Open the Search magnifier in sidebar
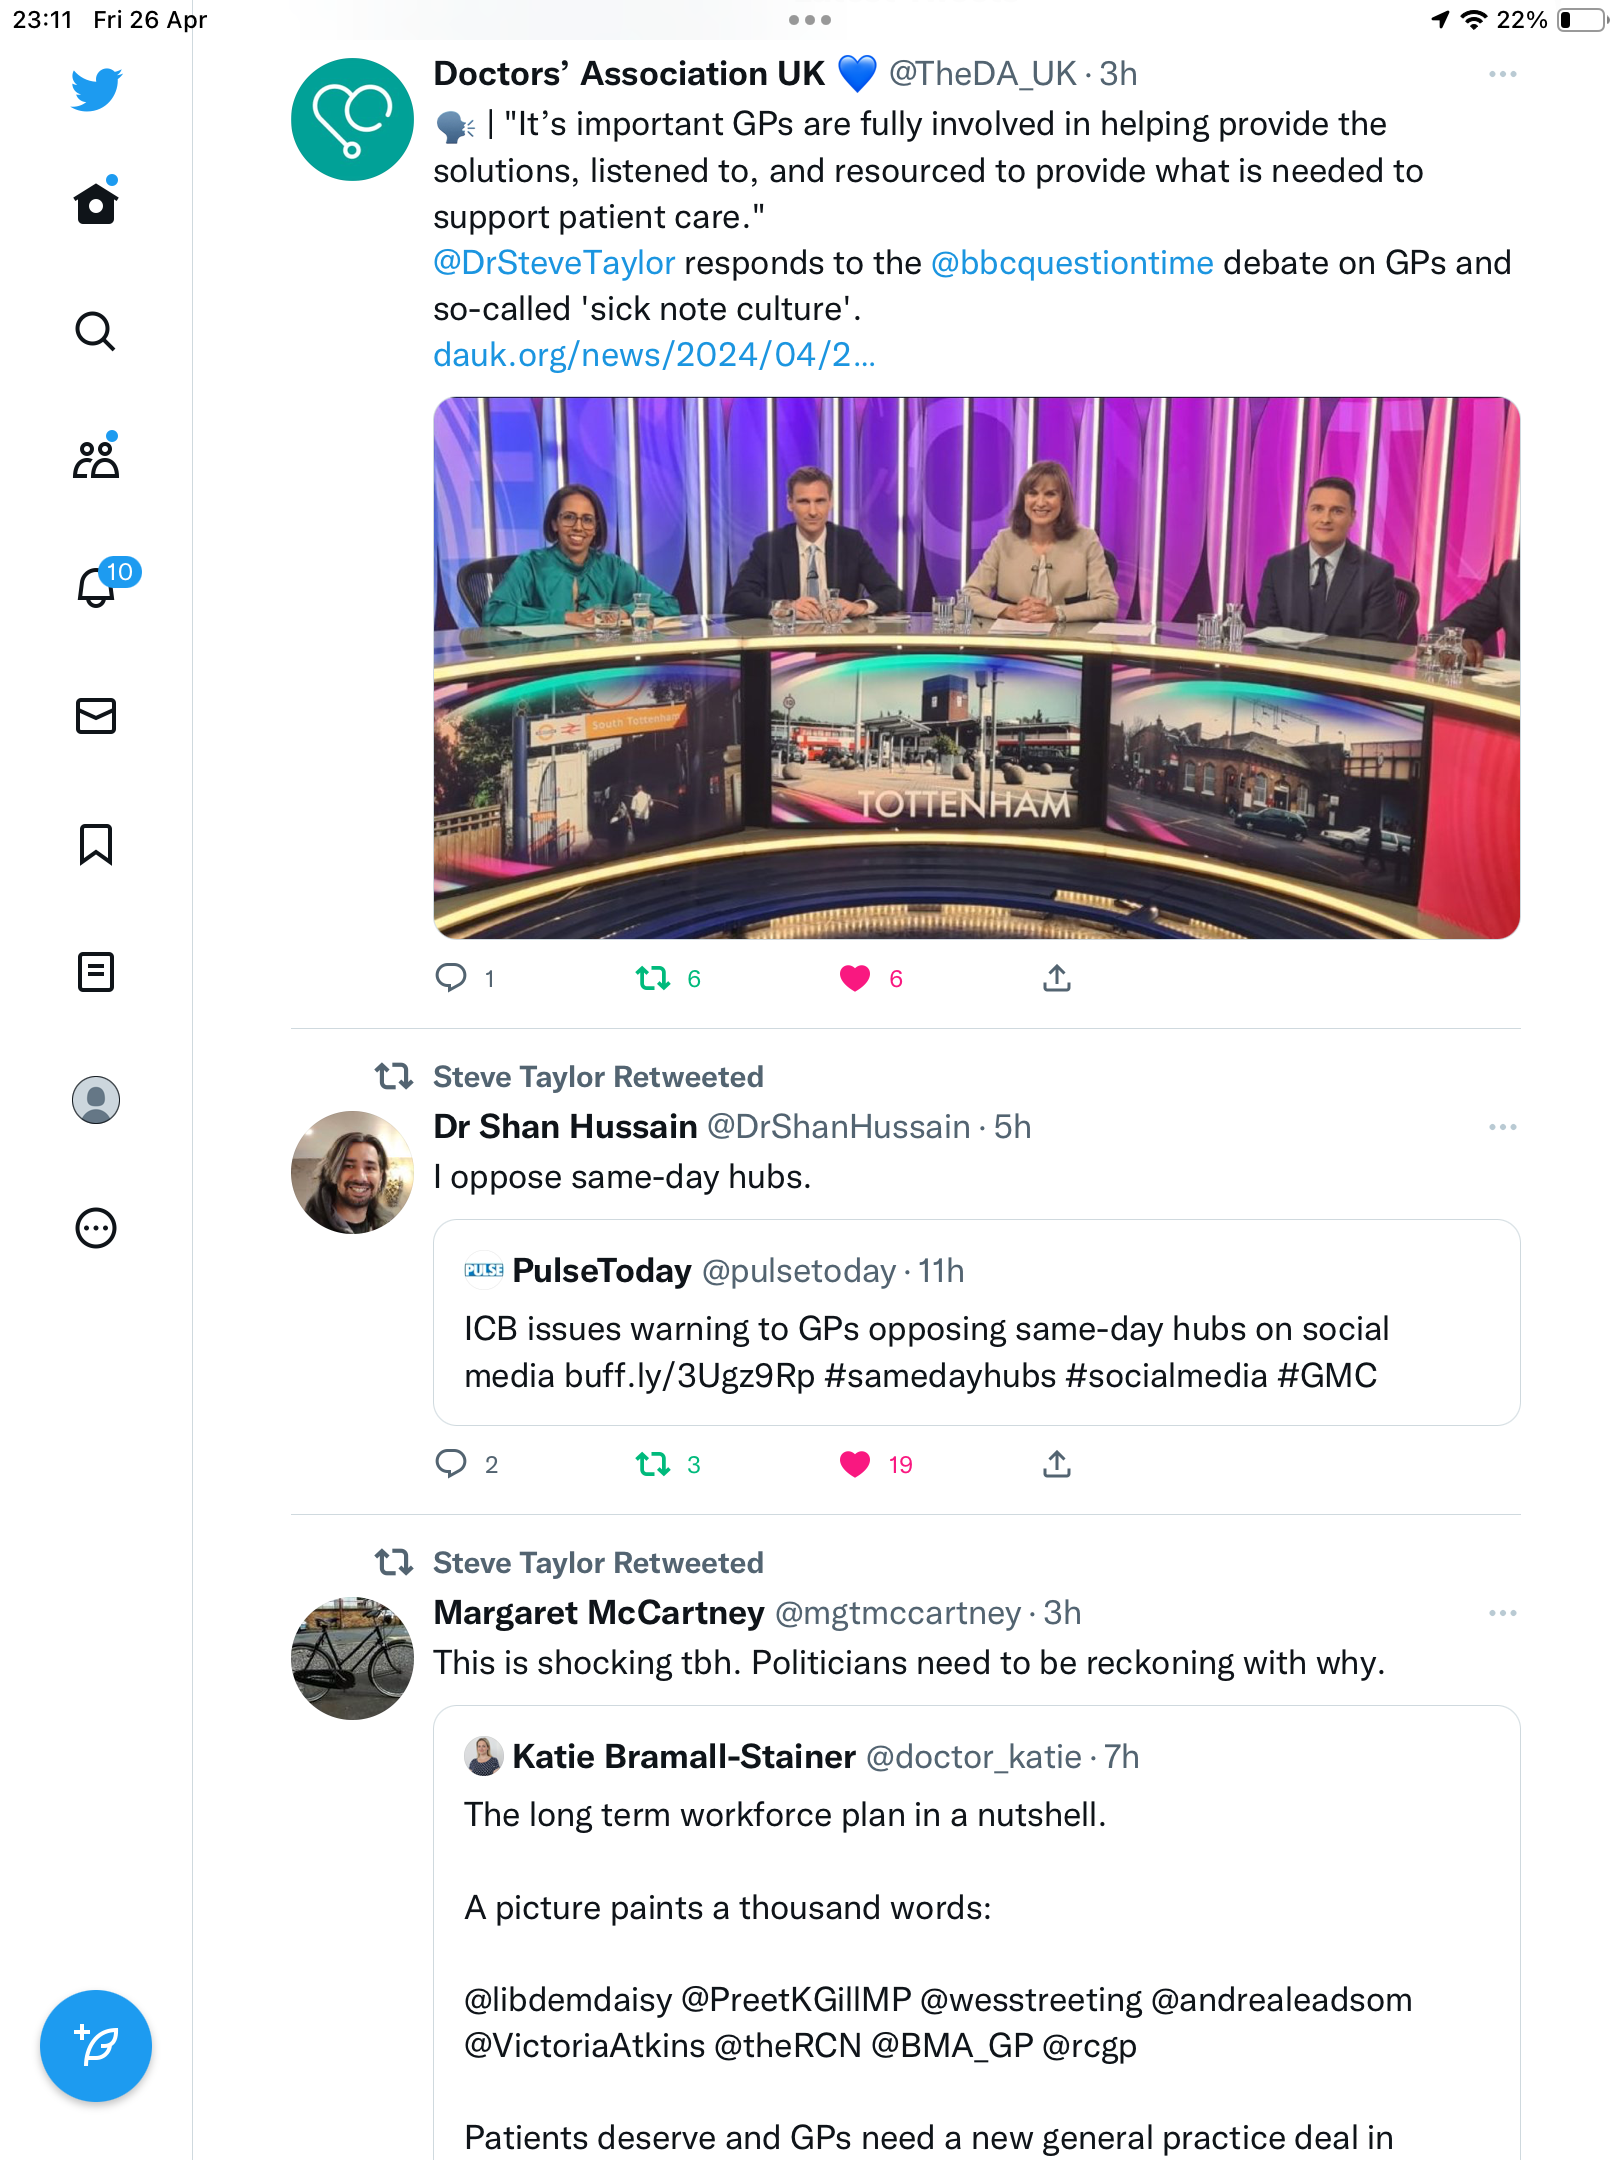Screen dimensions: 1620x2160 coord(96,331)
